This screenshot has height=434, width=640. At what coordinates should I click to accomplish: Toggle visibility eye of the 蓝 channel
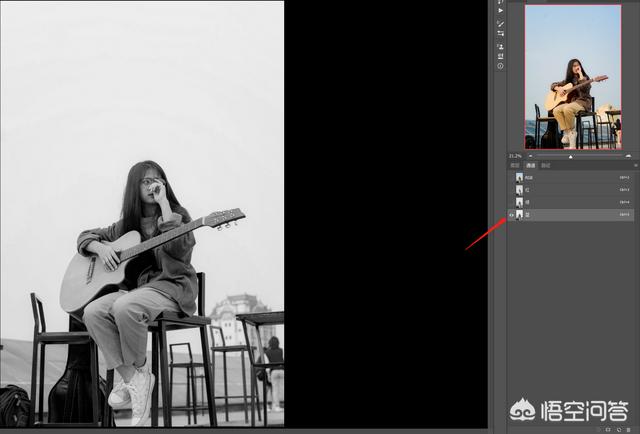[x=511, y=215]
